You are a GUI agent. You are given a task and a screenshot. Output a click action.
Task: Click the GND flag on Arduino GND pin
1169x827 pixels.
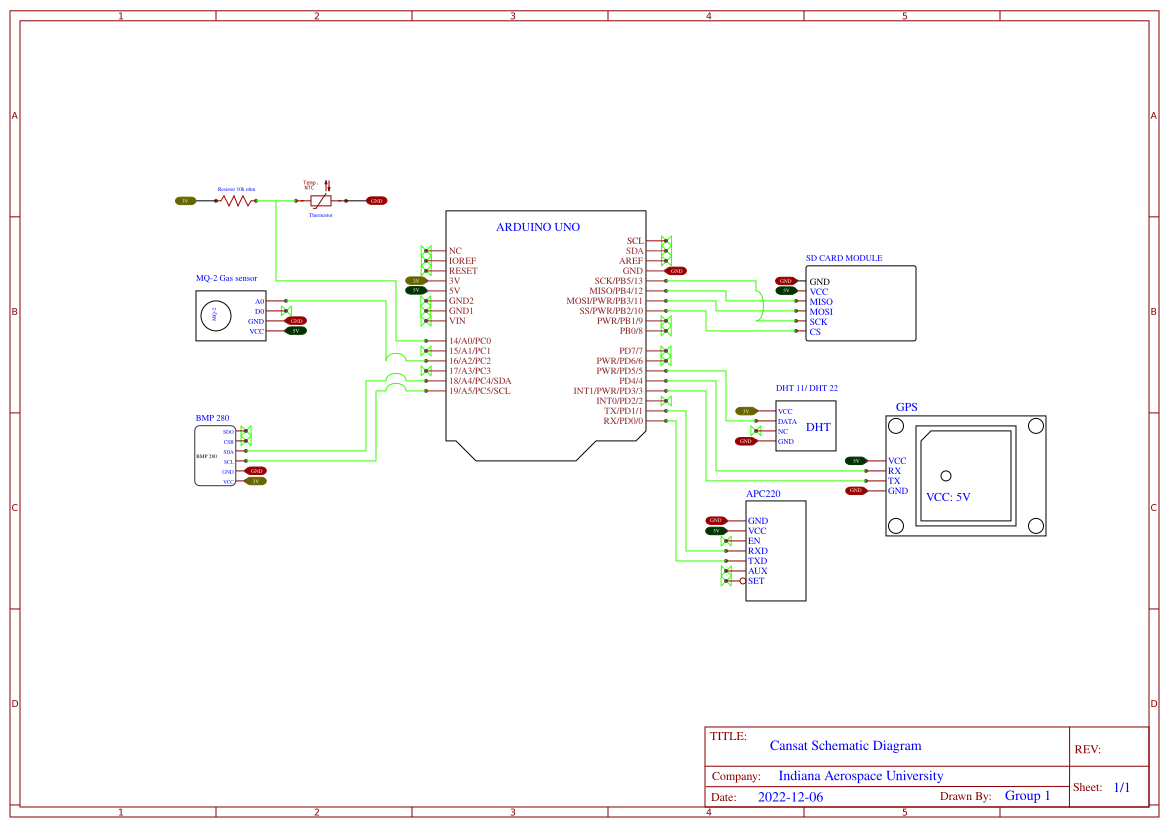675,271
